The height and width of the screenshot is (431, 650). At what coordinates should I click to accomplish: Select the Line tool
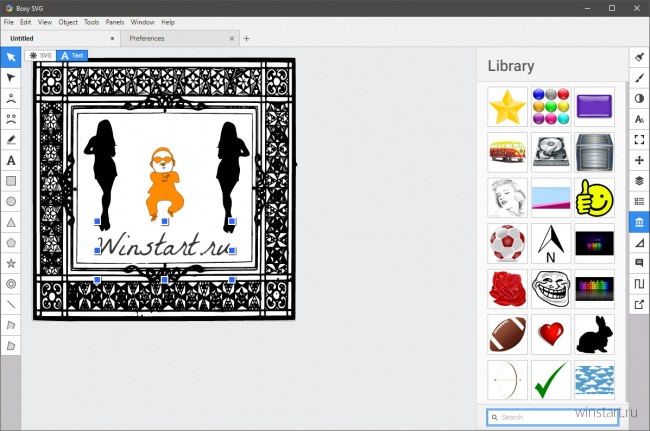pyautogui.click(x=11, y=305)
